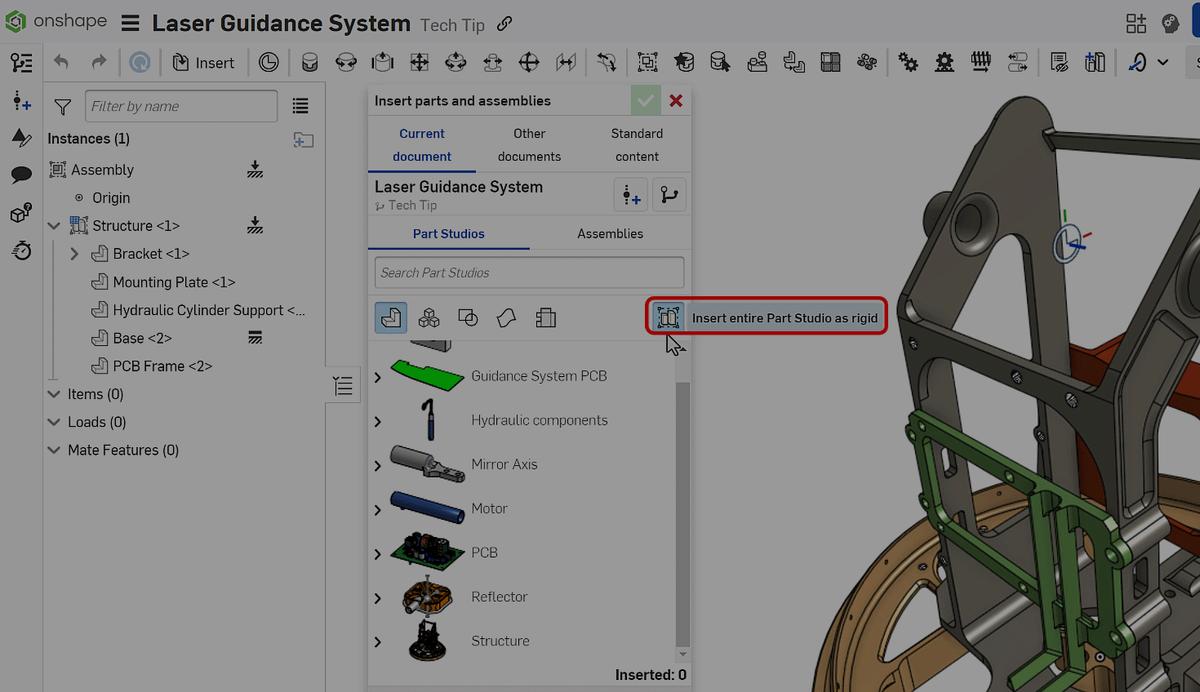This screenshot has width=1200, height=692.
Task: Expand the Motor item in insert list
Action: pos(378,508)
